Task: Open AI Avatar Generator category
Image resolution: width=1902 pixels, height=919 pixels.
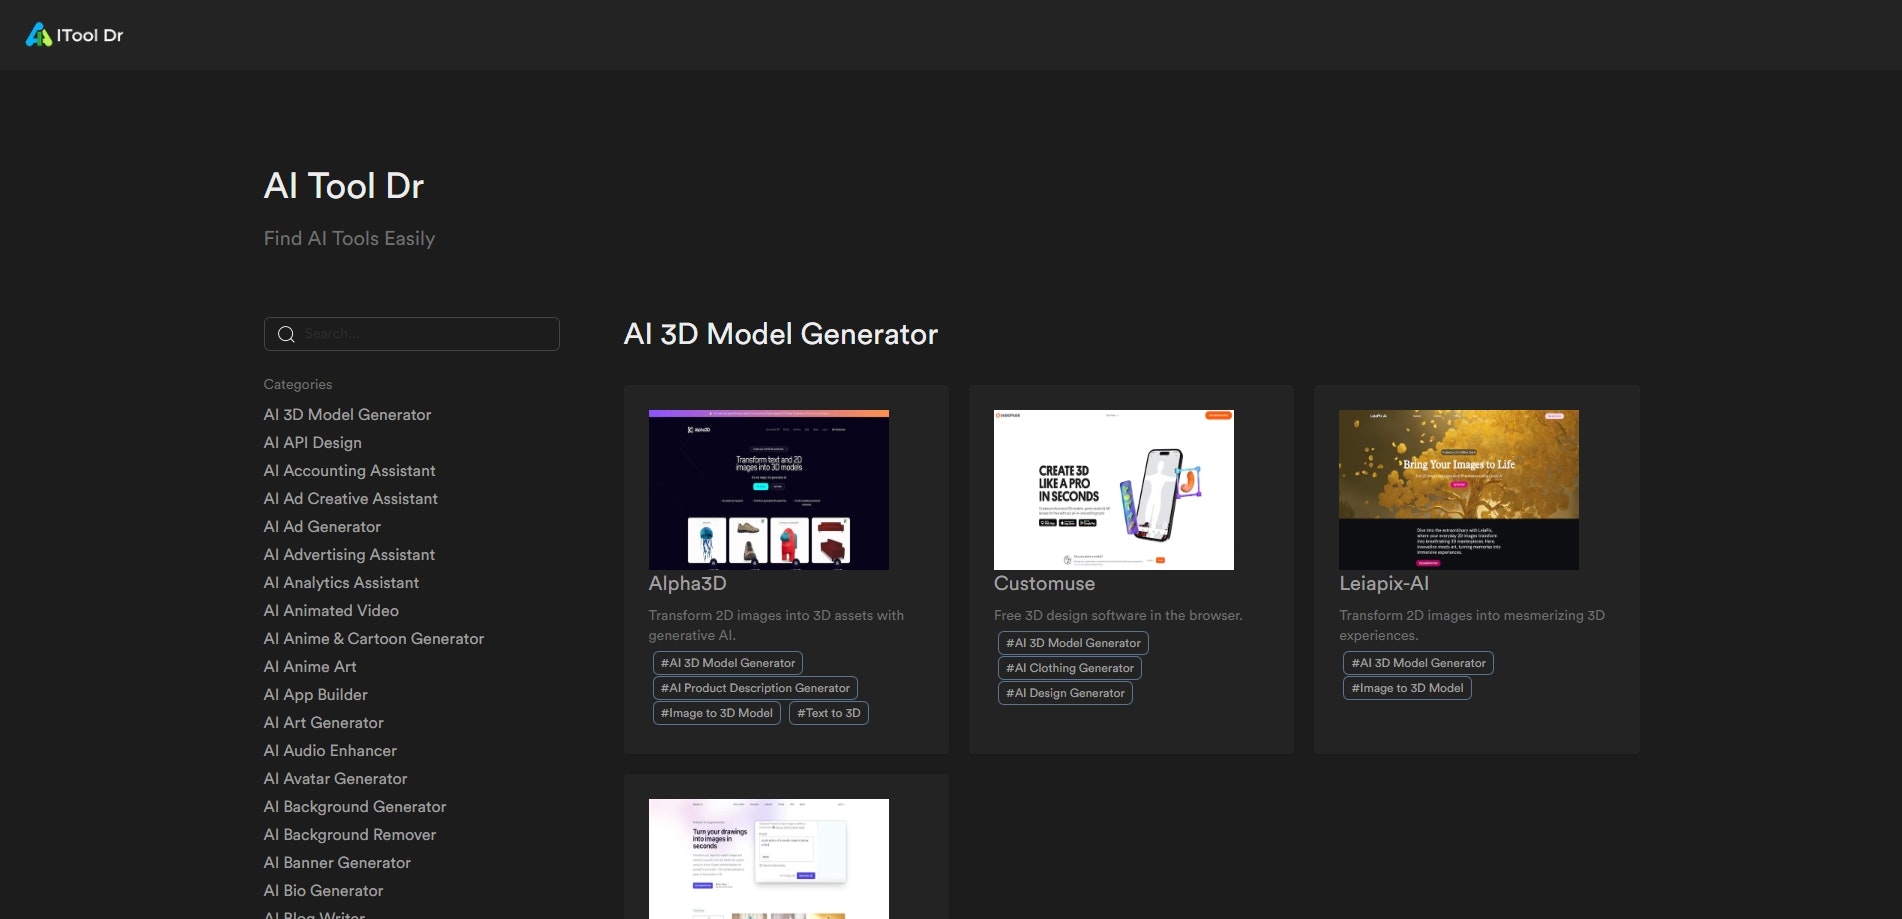Action: [335, 778]
